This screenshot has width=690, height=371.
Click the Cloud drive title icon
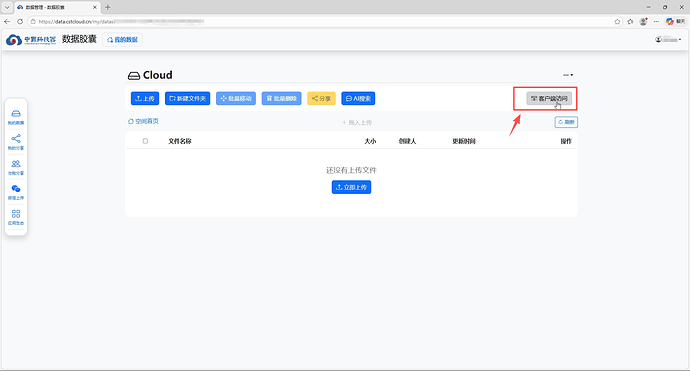pos(134,76)
